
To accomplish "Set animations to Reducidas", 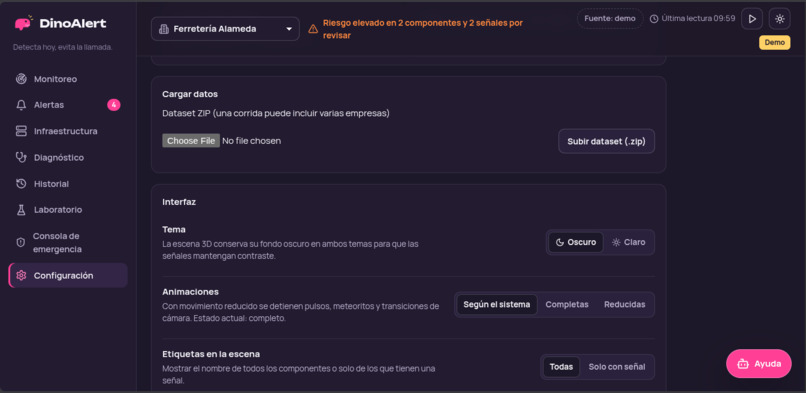I will [625, 305].
